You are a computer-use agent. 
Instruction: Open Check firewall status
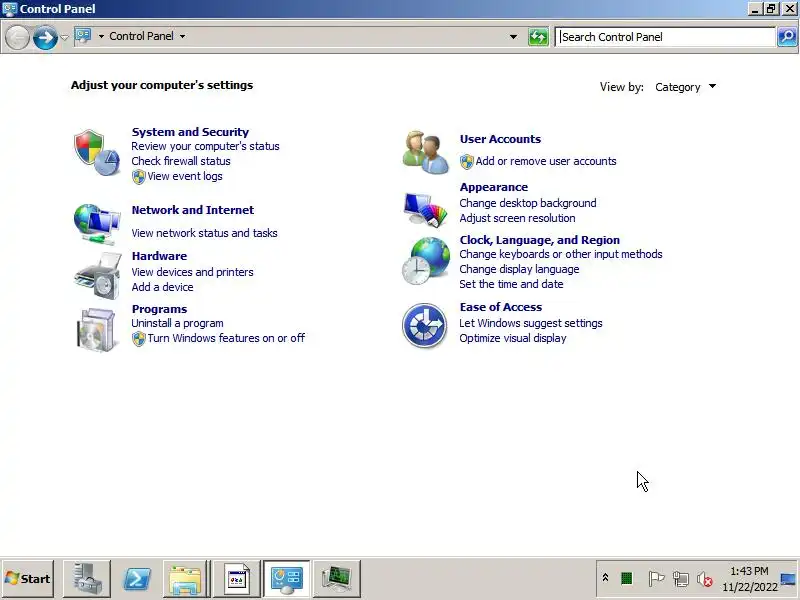[181, 161]
